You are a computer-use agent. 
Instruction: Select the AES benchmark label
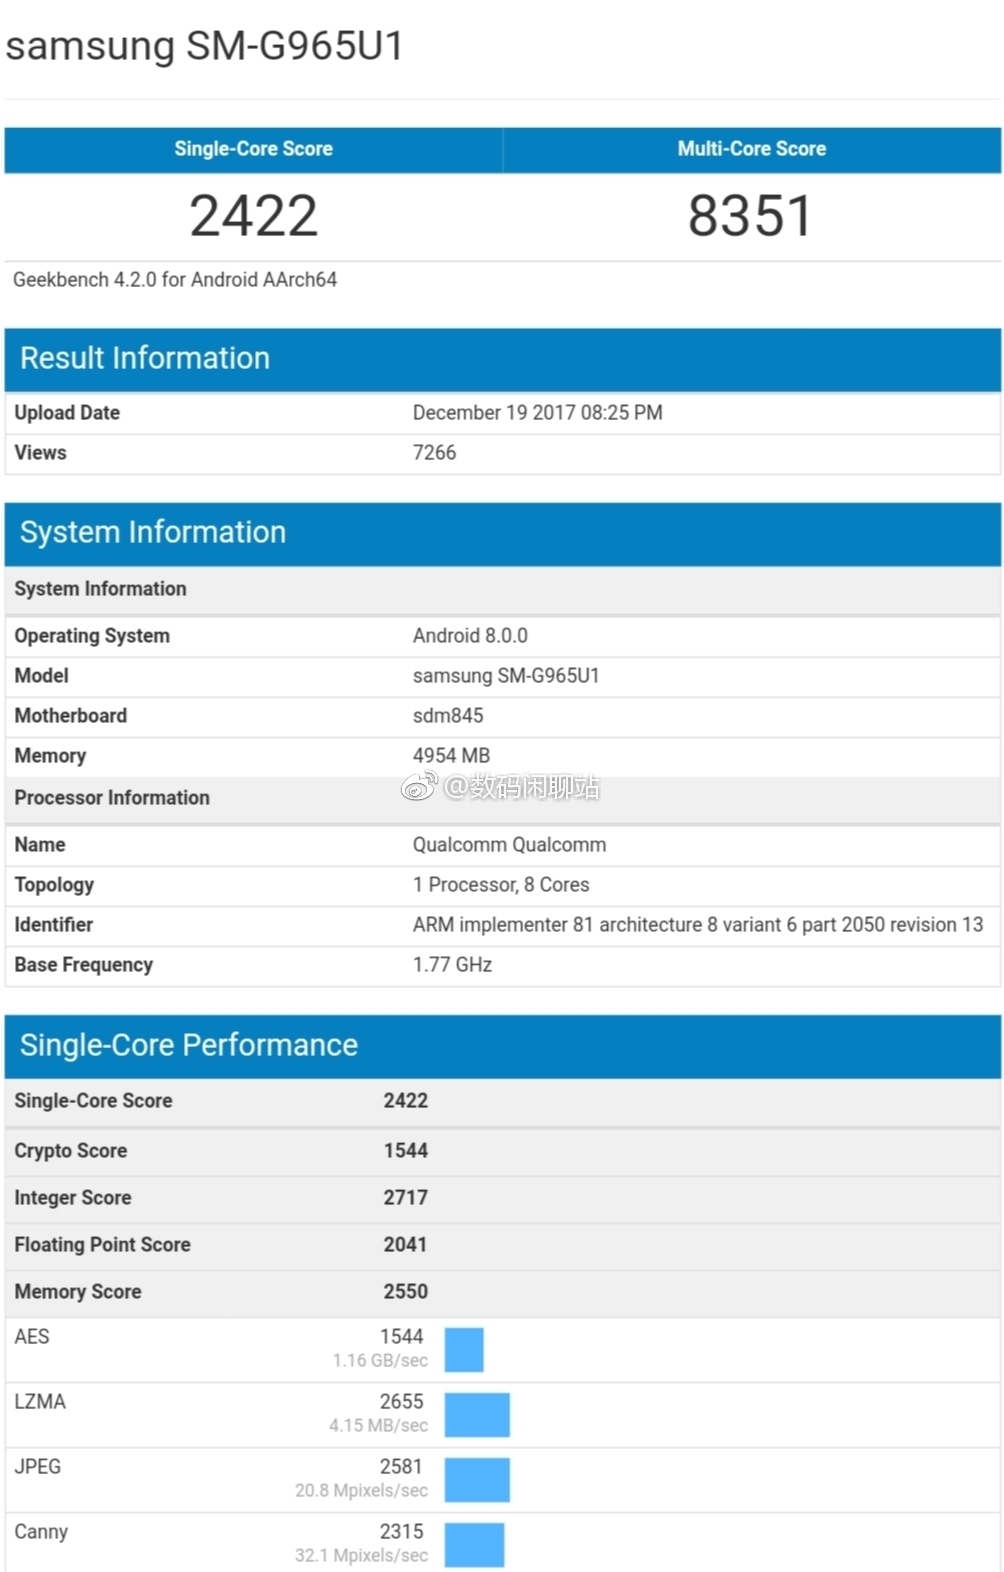click(x=32, y=1337)
